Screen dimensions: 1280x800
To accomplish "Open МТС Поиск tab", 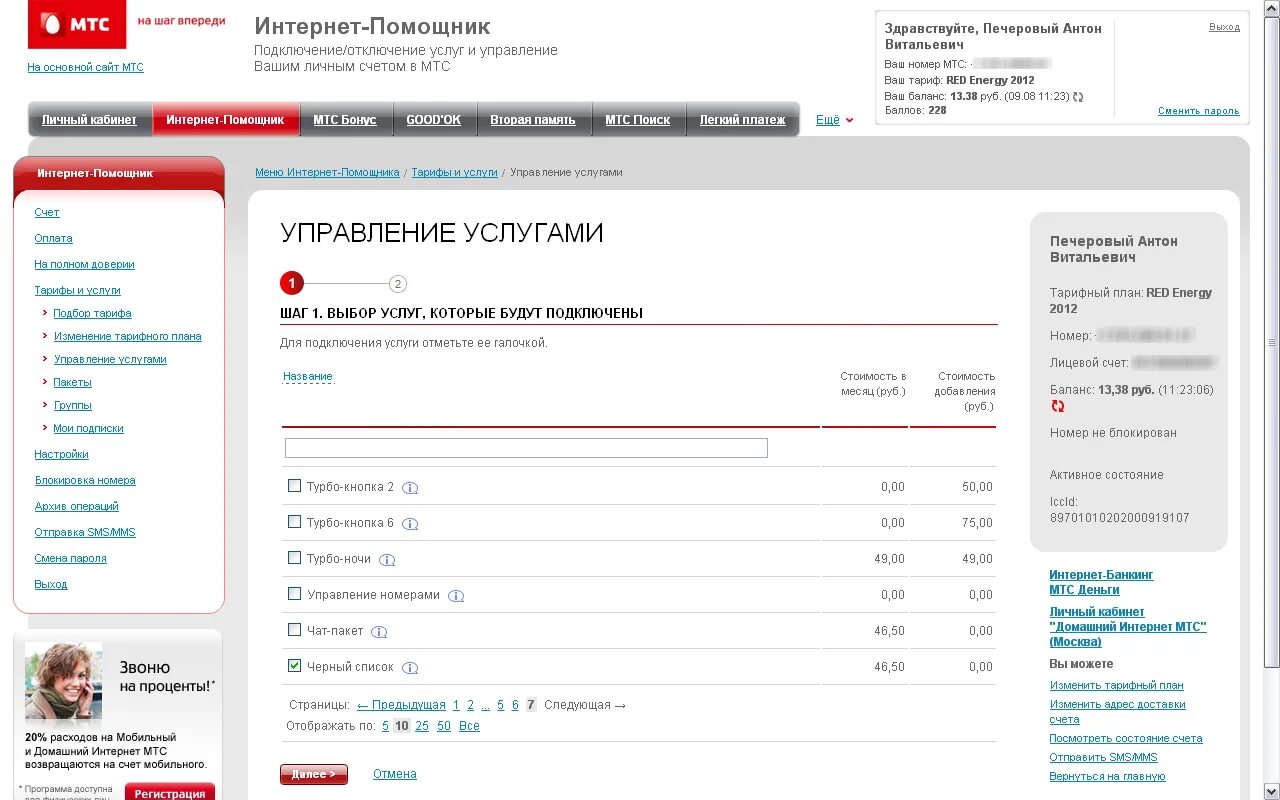I will point(637,120).
